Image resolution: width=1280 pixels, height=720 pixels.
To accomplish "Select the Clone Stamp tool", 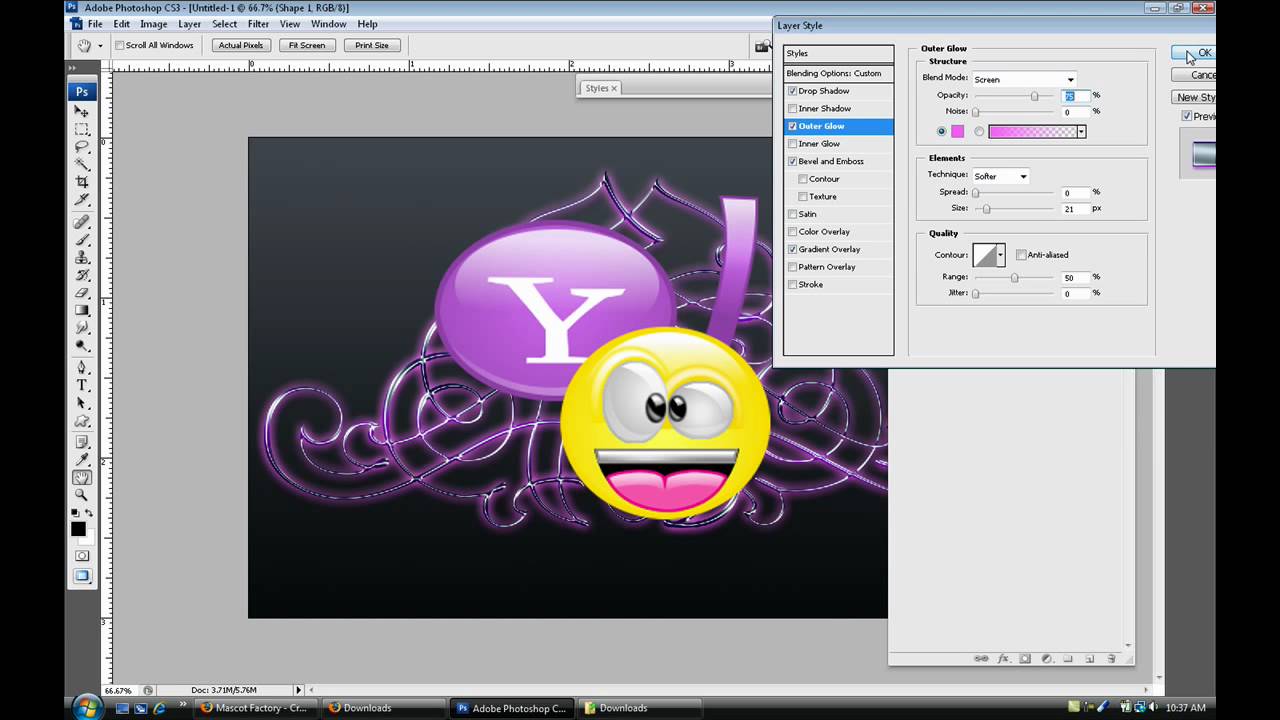I will point(82,257).
